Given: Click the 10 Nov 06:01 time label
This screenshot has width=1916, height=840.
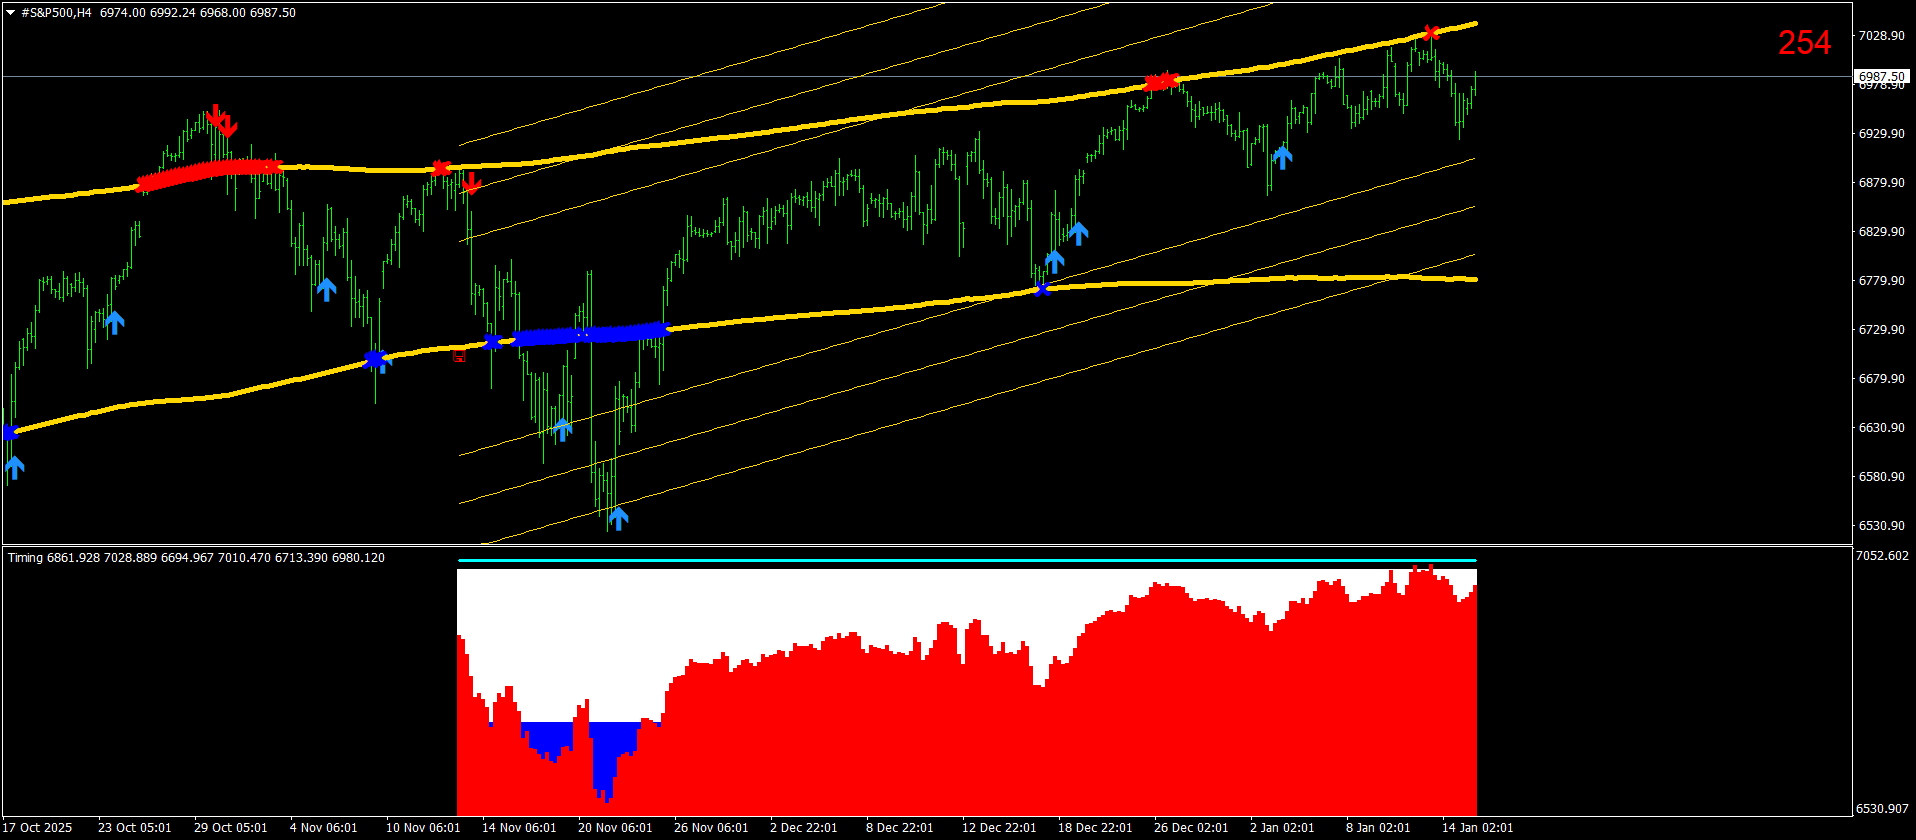Looking at the screenshot, I should [x=423, y=828].
